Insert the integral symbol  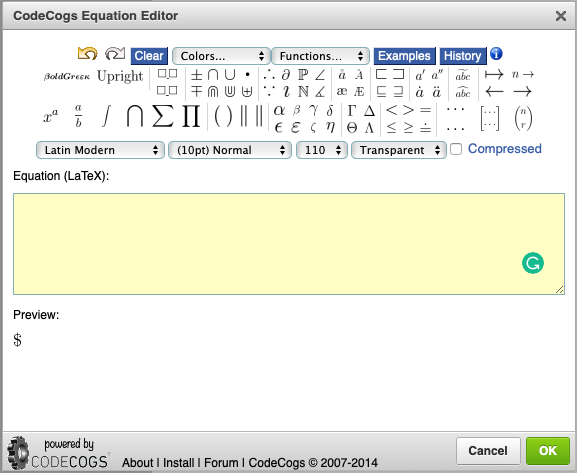[106, 117]
